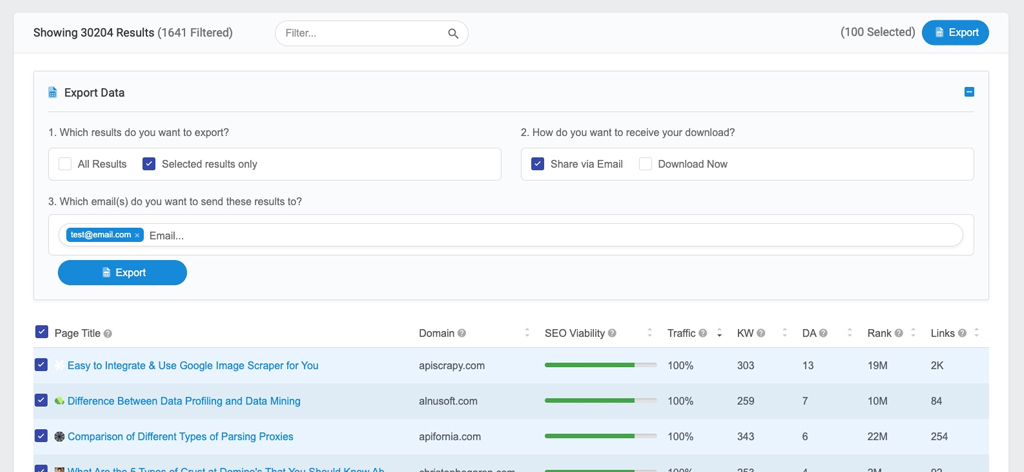The width and height of the screenshot is (1024, 472).
Task: Click the search magnifier icon in Filter box
Action: (453, 33)
